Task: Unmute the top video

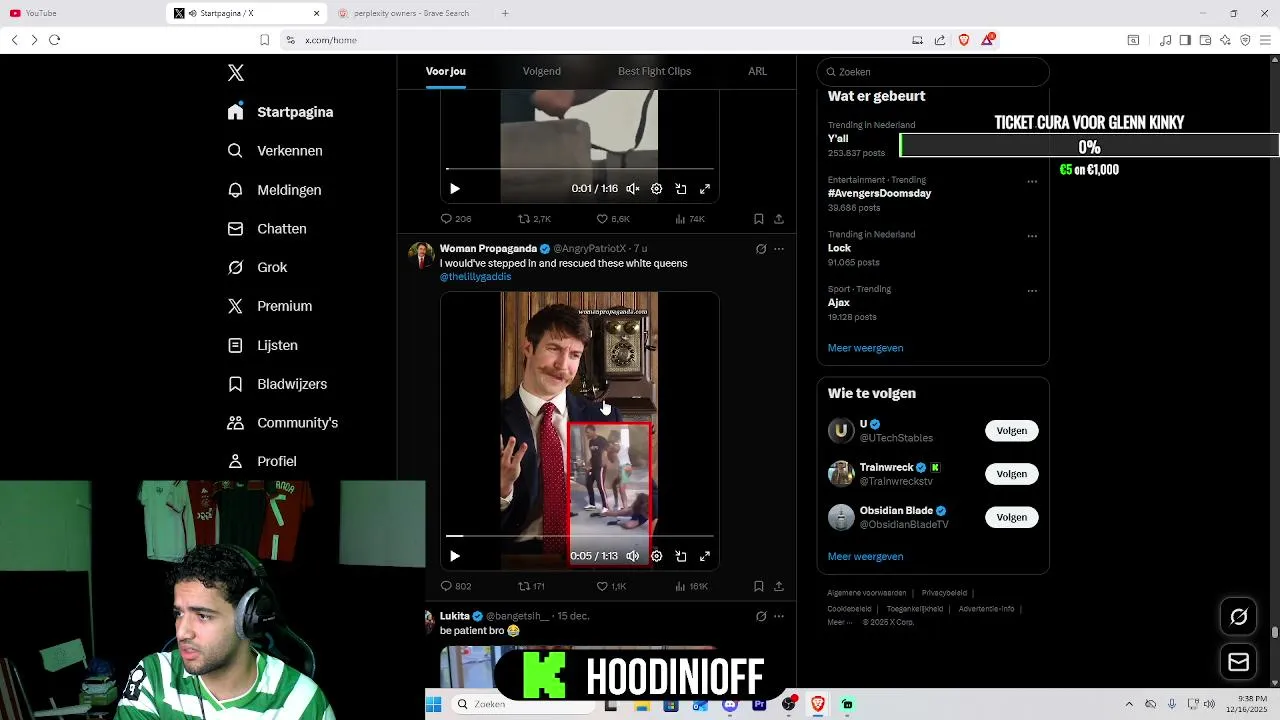Action: pyautogui.click(x=633, y=189)
